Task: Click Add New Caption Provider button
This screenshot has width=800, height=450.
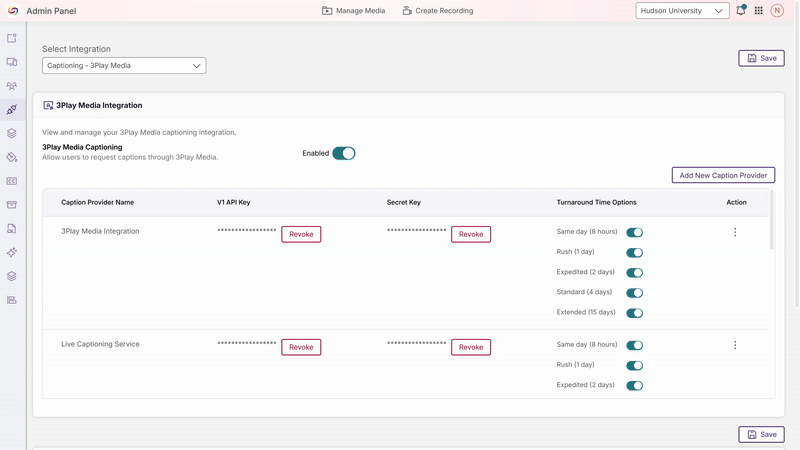Action: [723, 175]
